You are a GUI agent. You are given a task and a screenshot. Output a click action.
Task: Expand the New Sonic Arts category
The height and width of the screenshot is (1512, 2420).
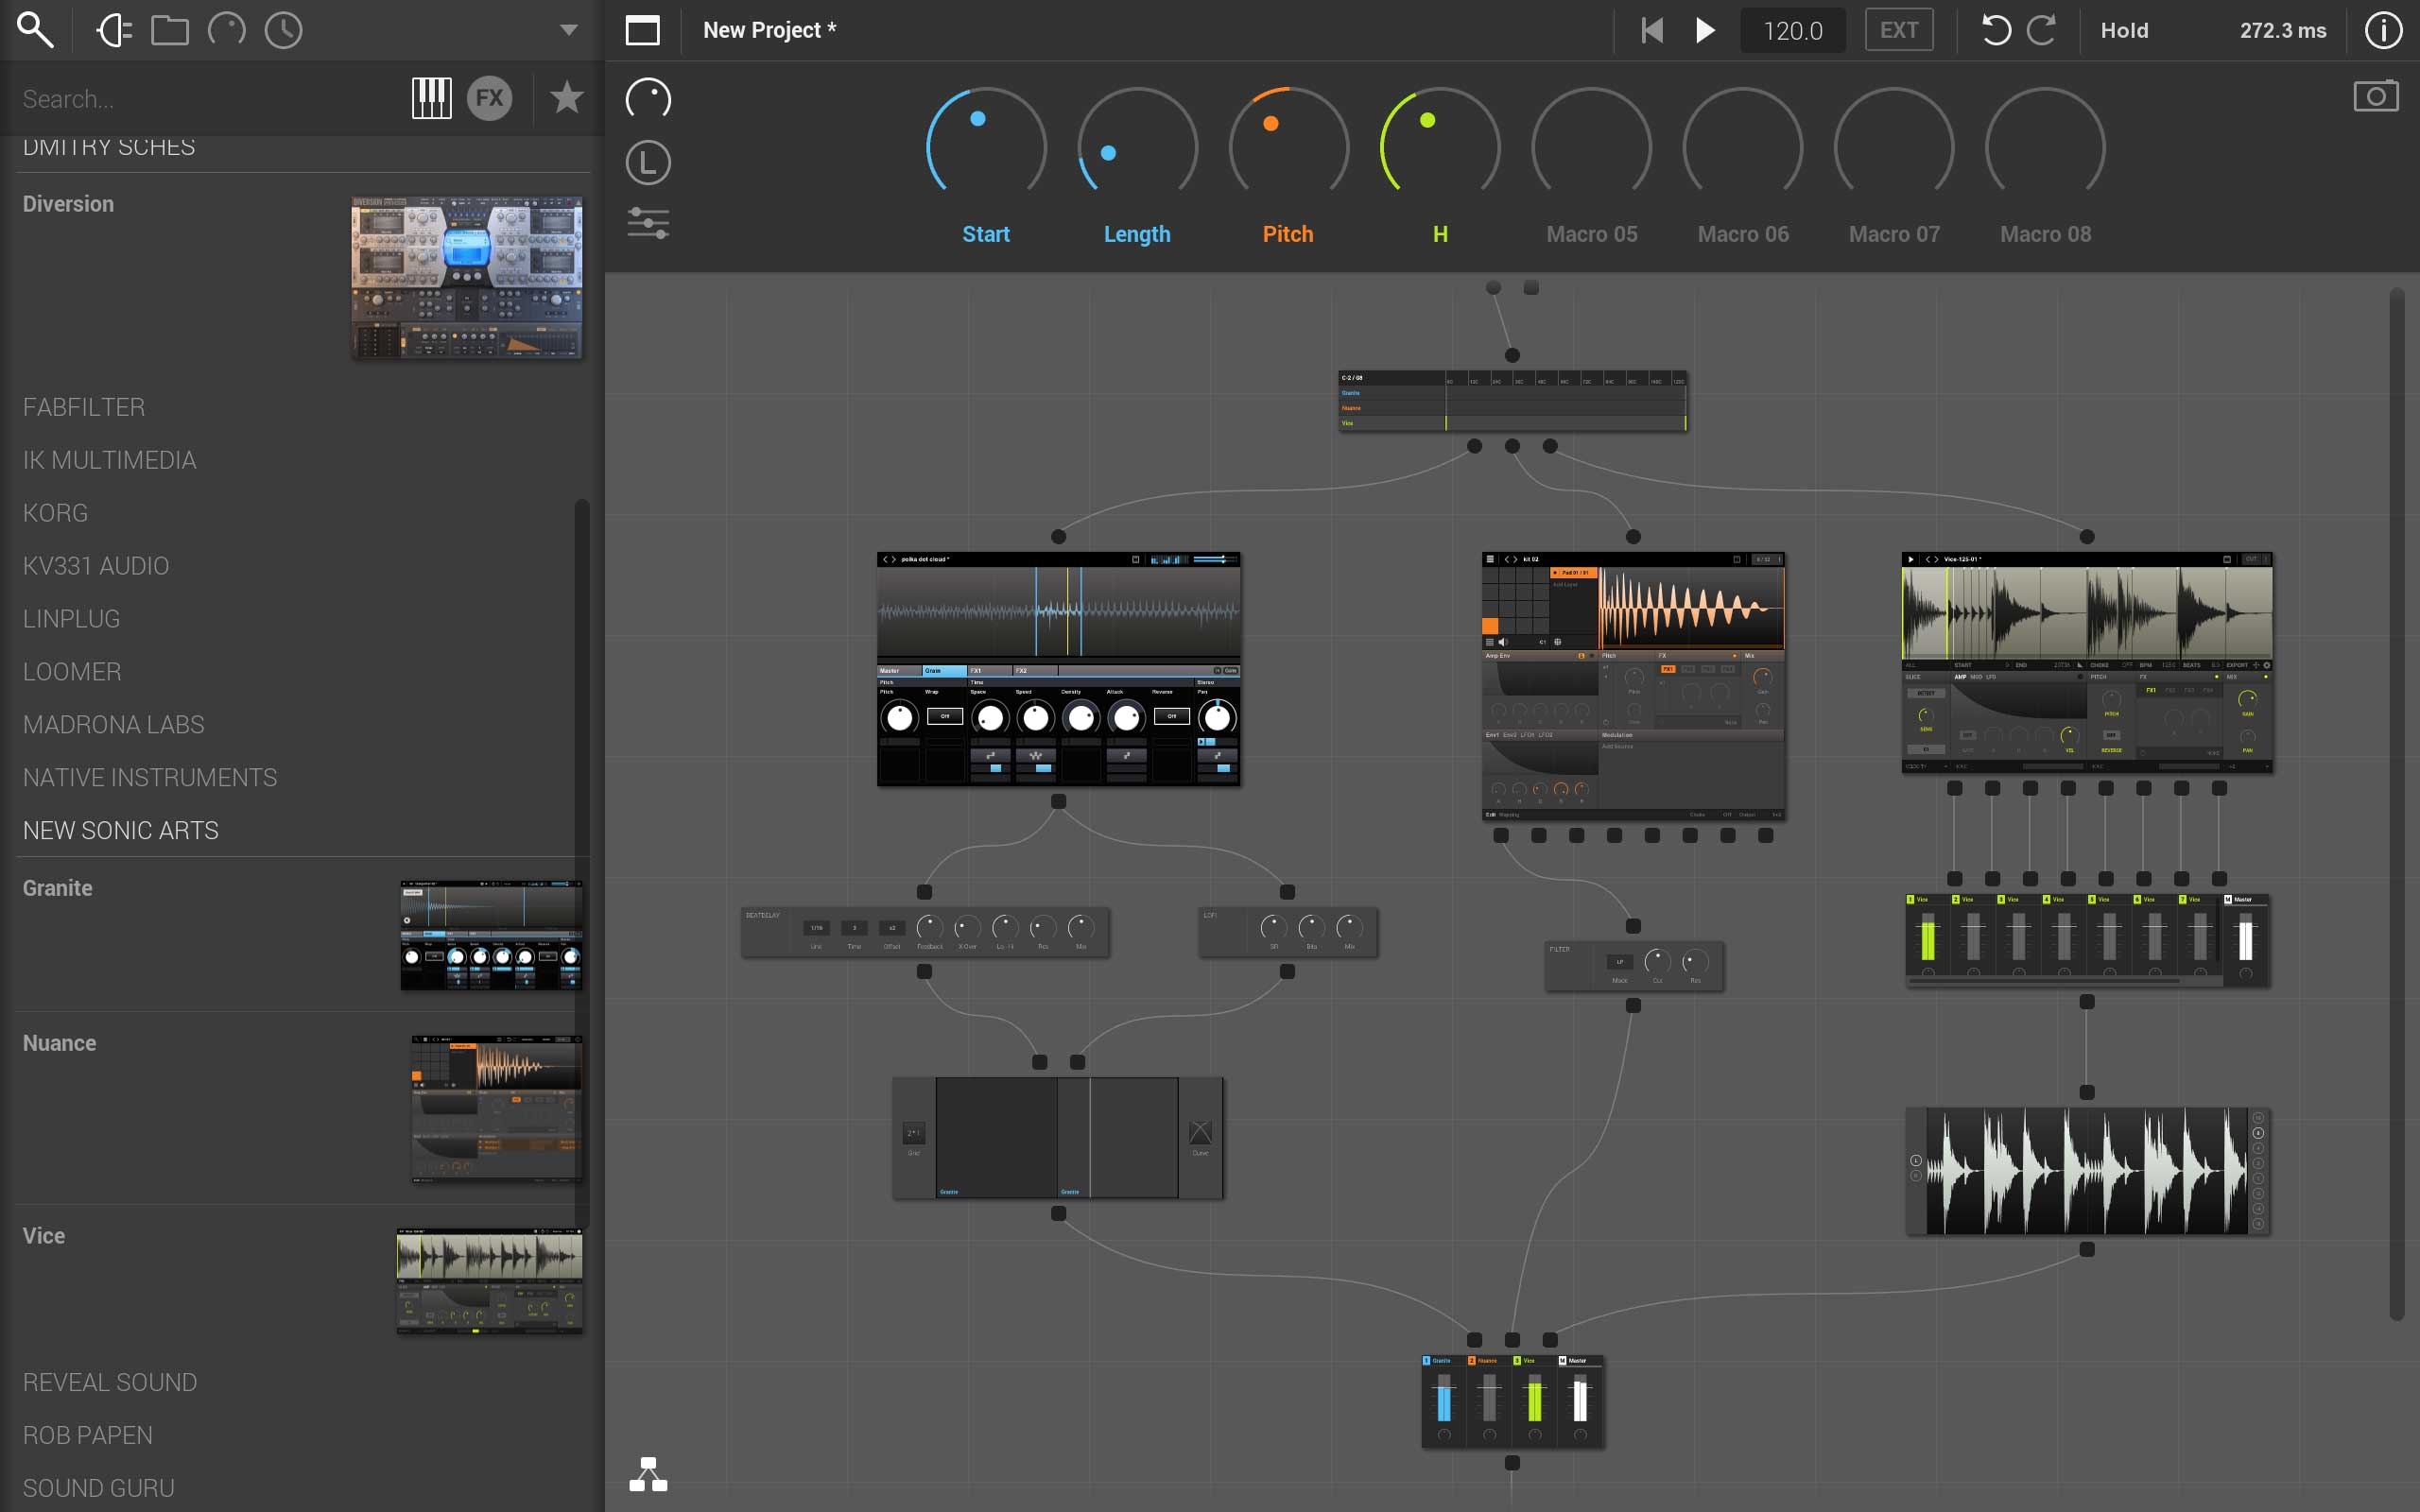pos(120,829)
